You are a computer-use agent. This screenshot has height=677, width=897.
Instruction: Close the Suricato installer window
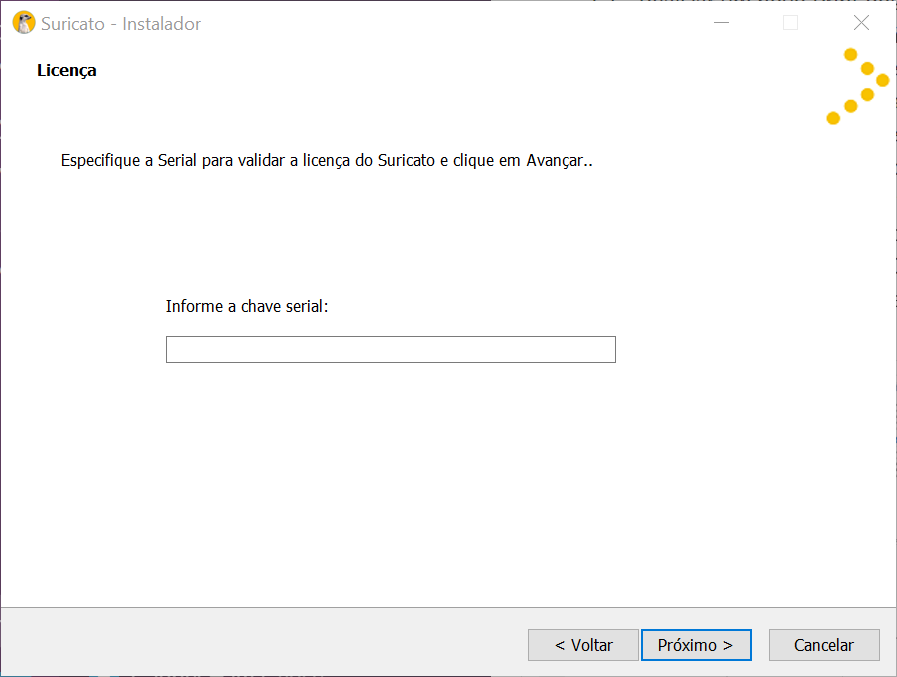[x=861, y=23]
